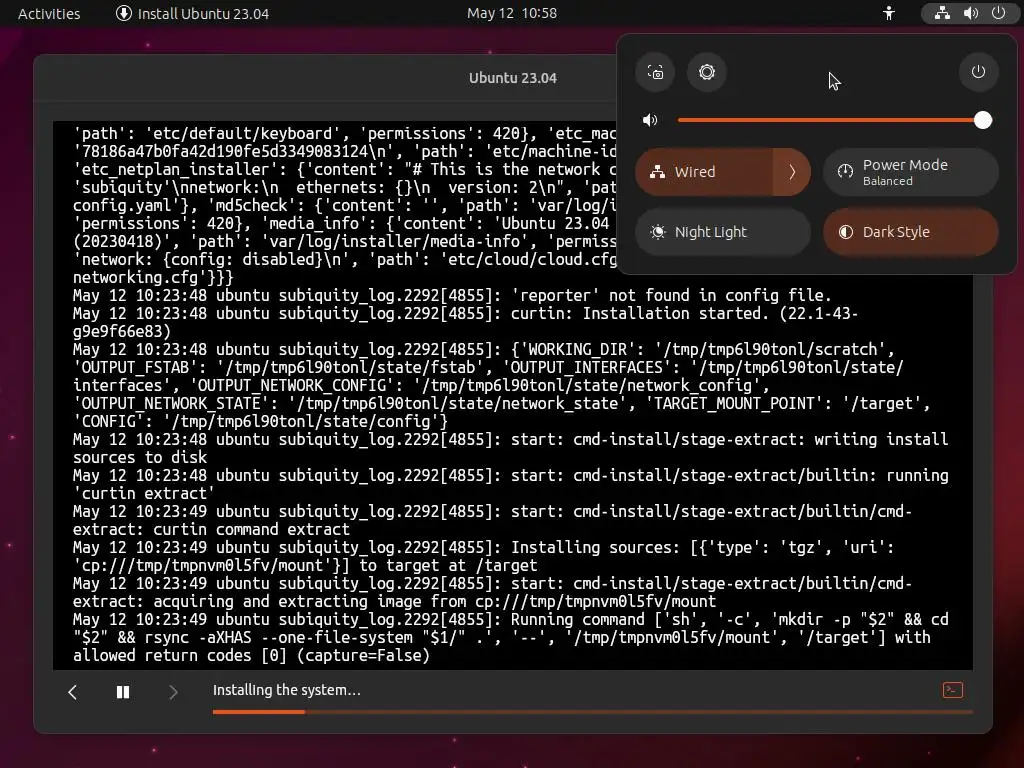Click log line 'curtin: Installation started.'
The height and width of the screenshot is (768, 1024).
(x=639, y=313)
